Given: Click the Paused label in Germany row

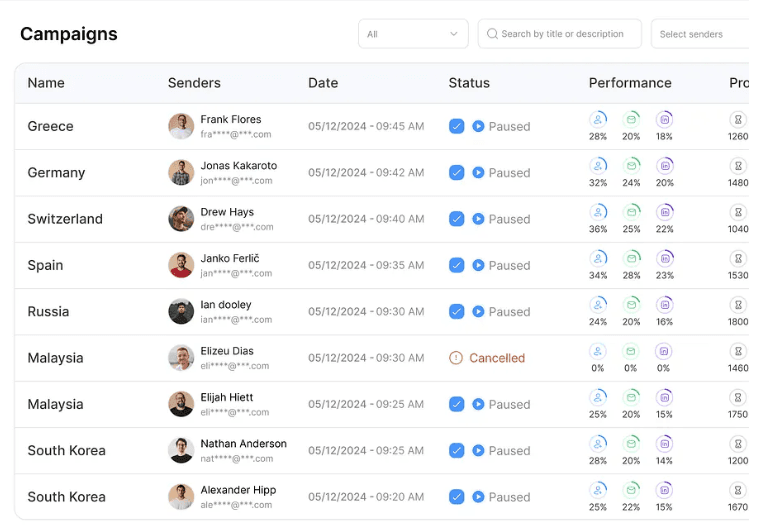Looking at the screenshot, I should [509, 172].
